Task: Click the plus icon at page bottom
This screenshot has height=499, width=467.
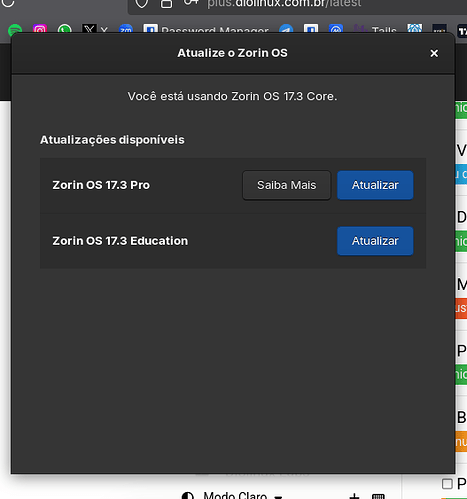Action: click(x=354, y=496)
